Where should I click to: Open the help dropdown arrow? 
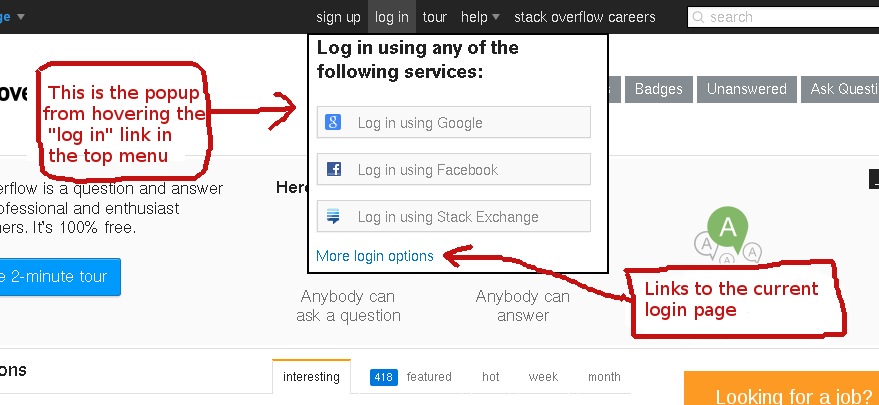pyautogui.click(x=496, y=17)
